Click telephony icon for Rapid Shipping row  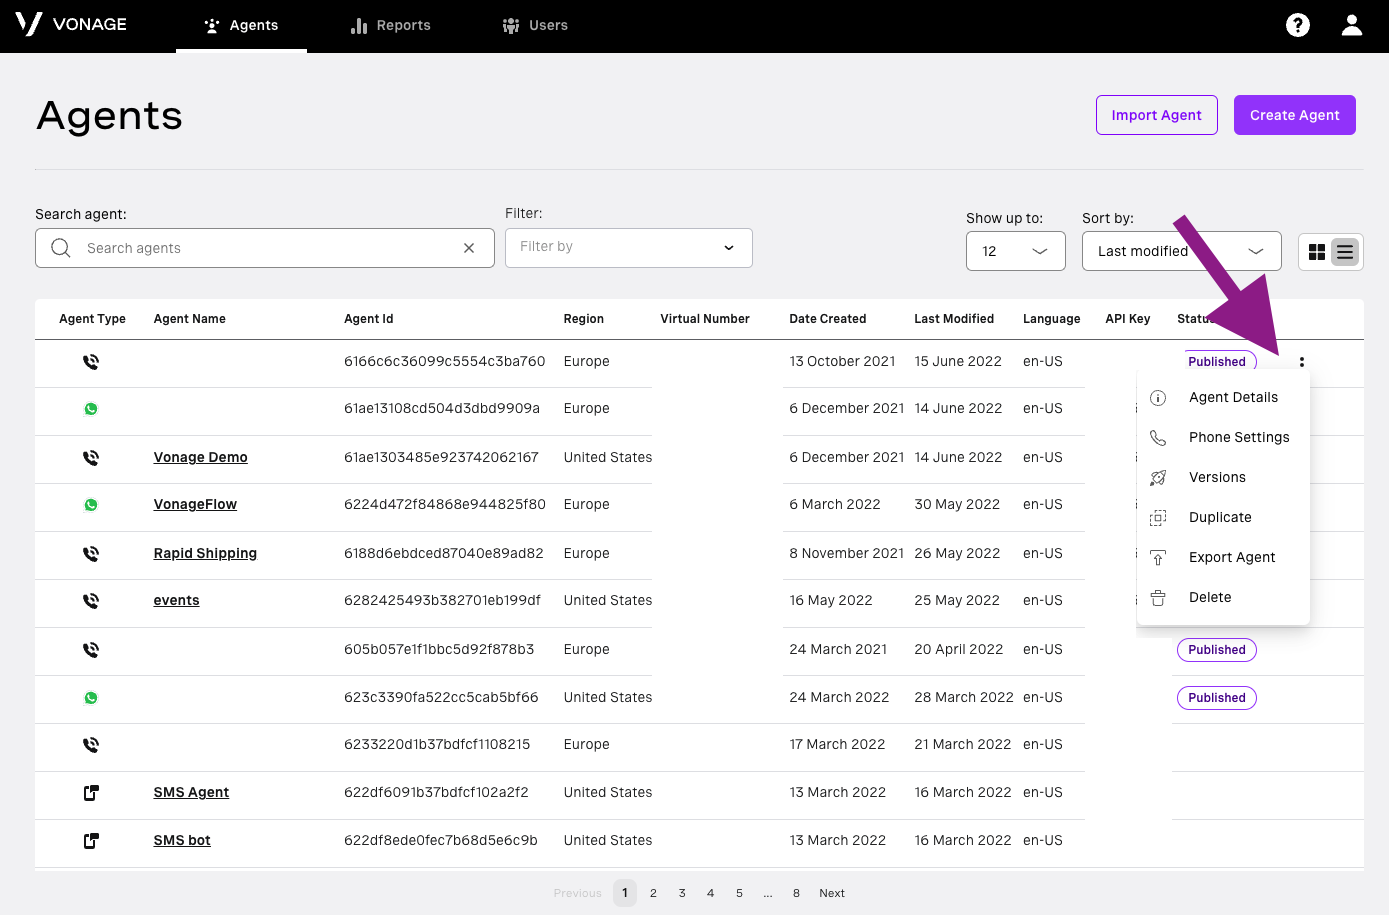pos(91,554)
